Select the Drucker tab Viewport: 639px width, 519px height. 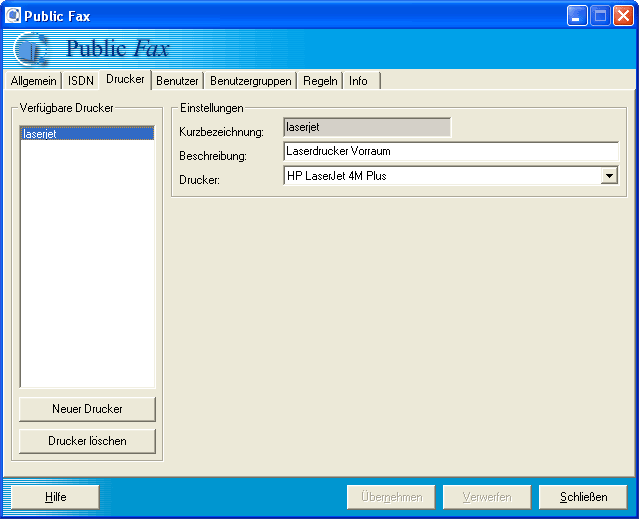(x=125, y=79)
